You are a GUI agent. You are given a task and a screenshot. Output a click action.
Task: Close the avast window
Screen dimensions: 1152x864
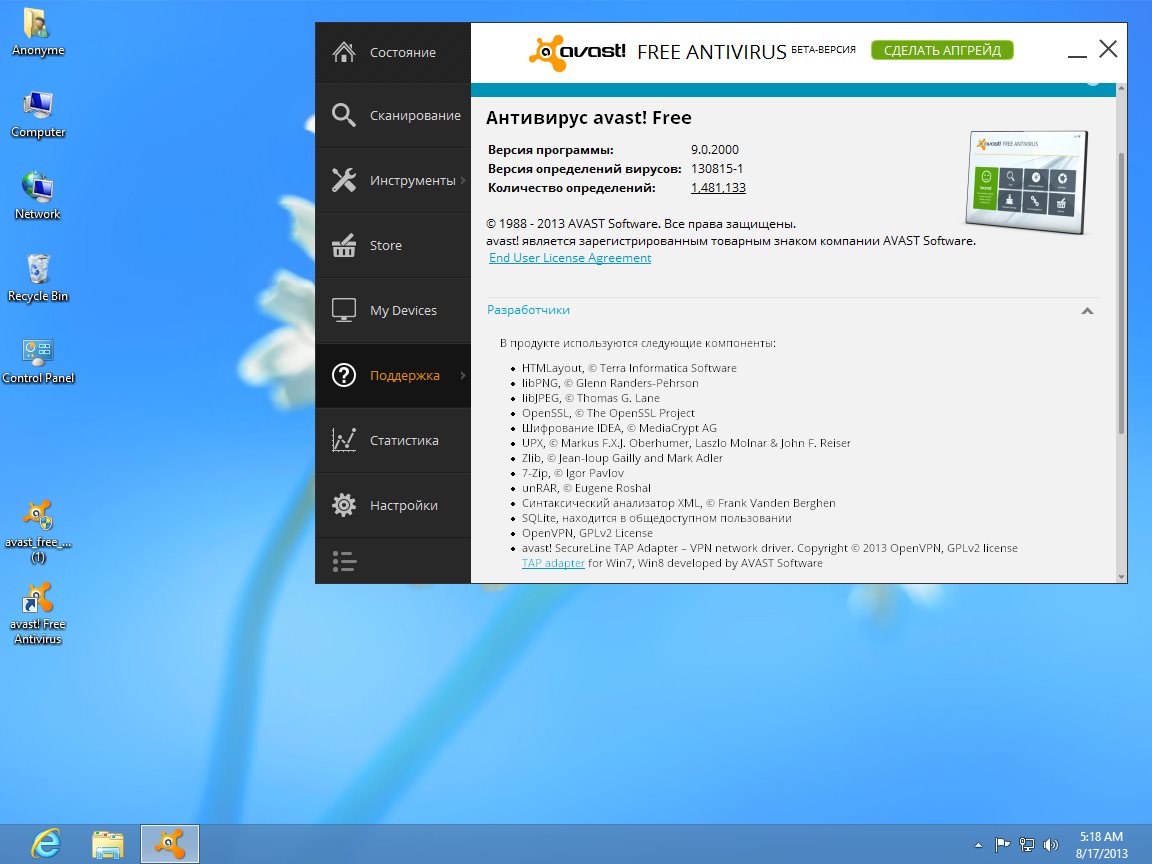pos(1108,49)
